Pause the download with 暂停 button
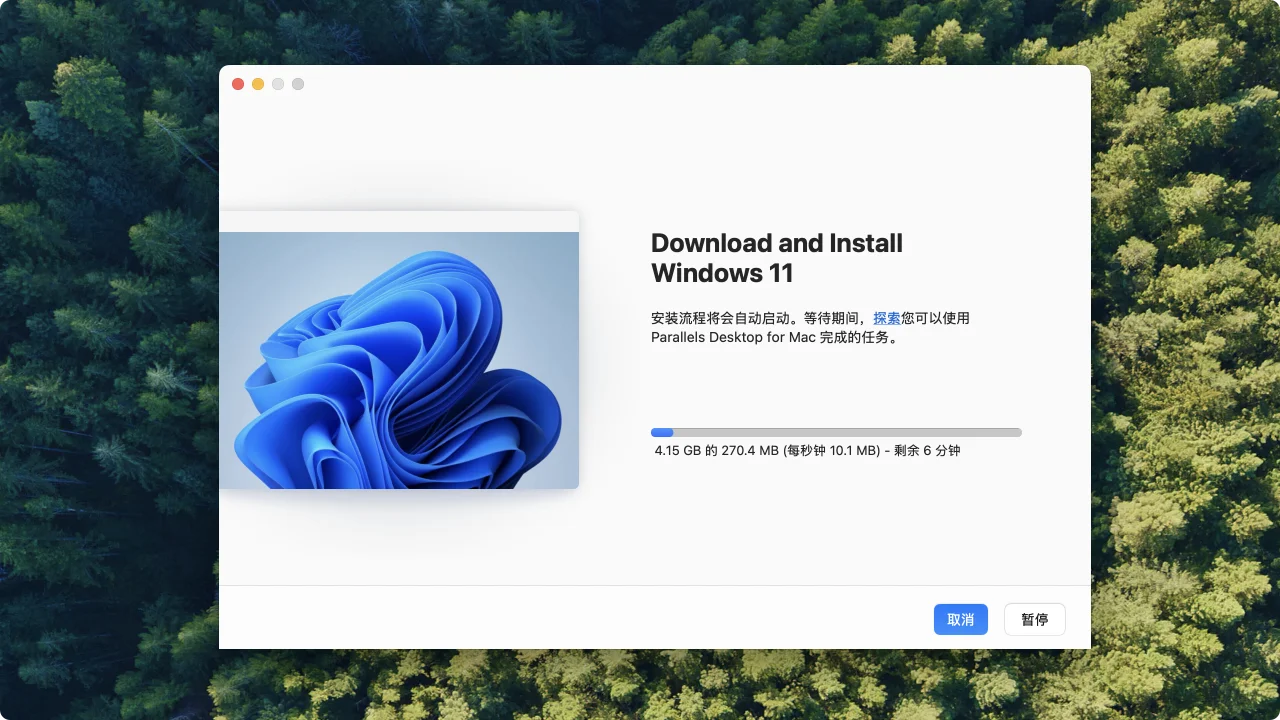 pyautogui.click(x=1035, y=619)
